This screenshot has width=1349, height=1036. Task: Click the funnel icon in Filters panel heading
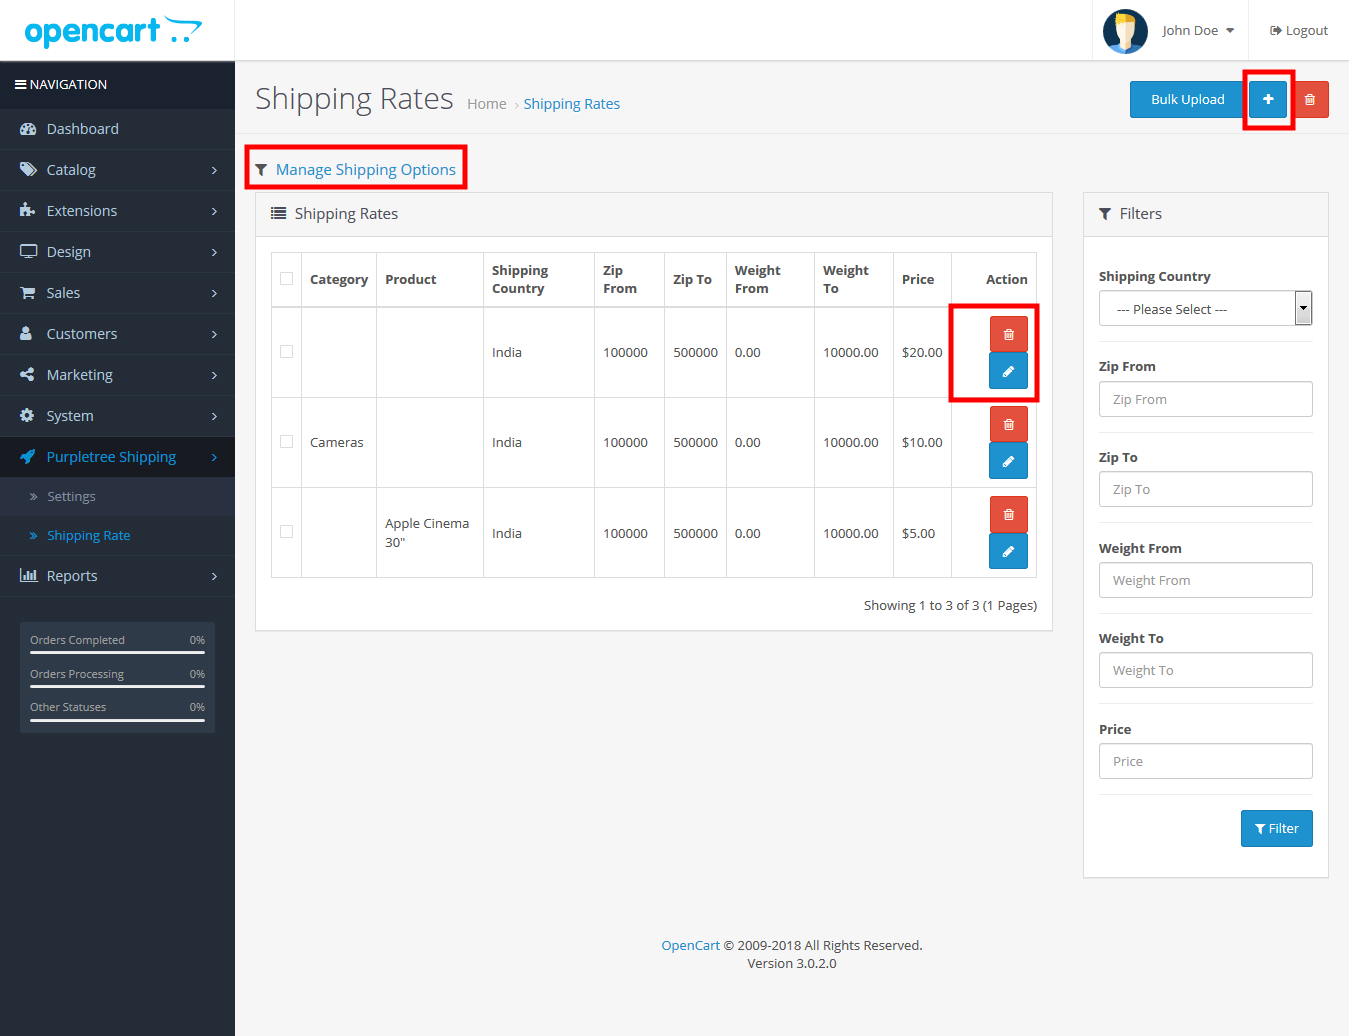tap(1105, 214)
